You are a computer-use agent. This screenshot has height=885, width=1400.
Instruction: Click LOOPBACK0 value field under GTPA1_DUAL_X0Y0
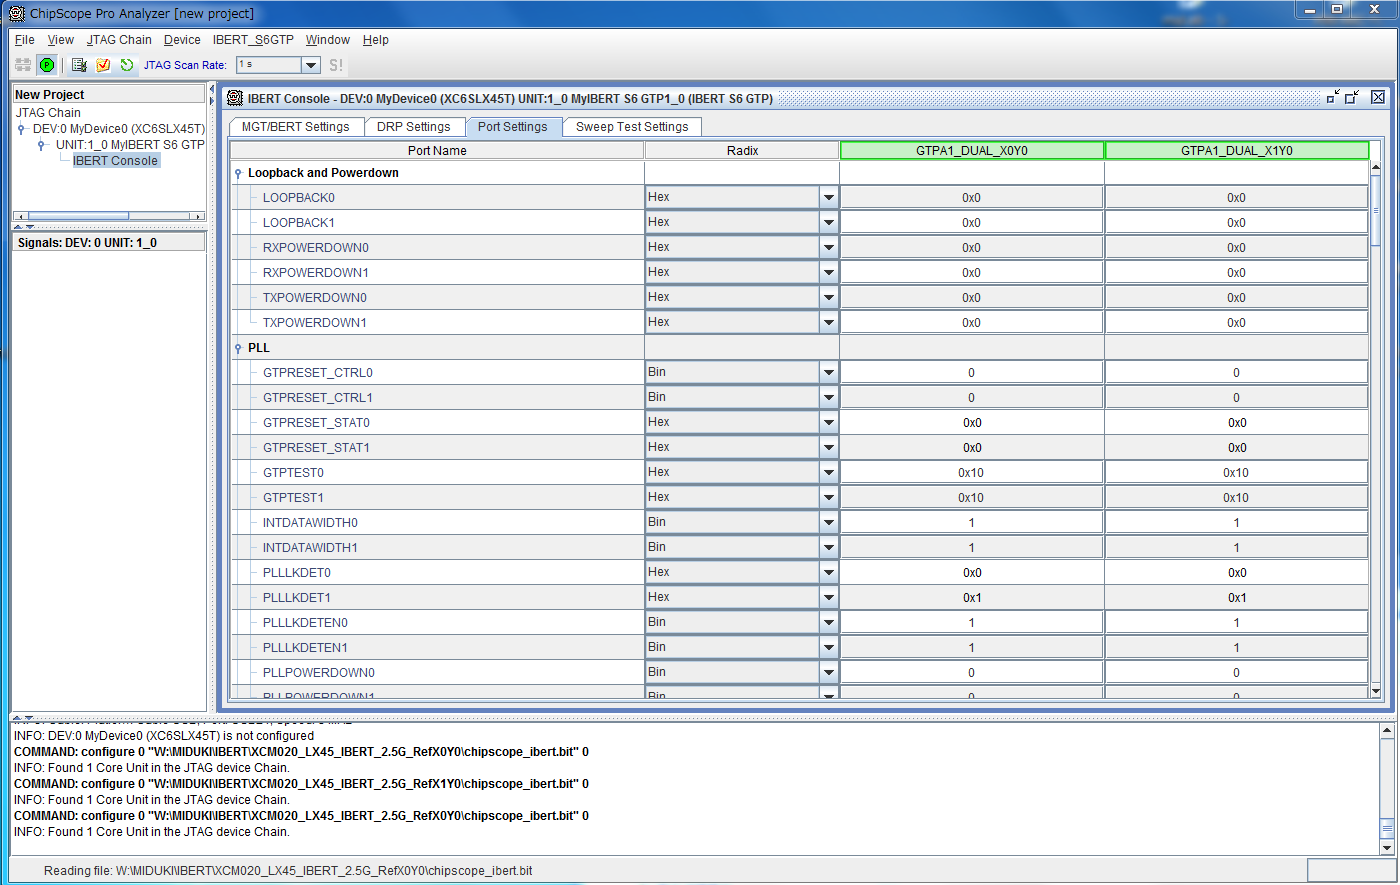coord(972,197)
